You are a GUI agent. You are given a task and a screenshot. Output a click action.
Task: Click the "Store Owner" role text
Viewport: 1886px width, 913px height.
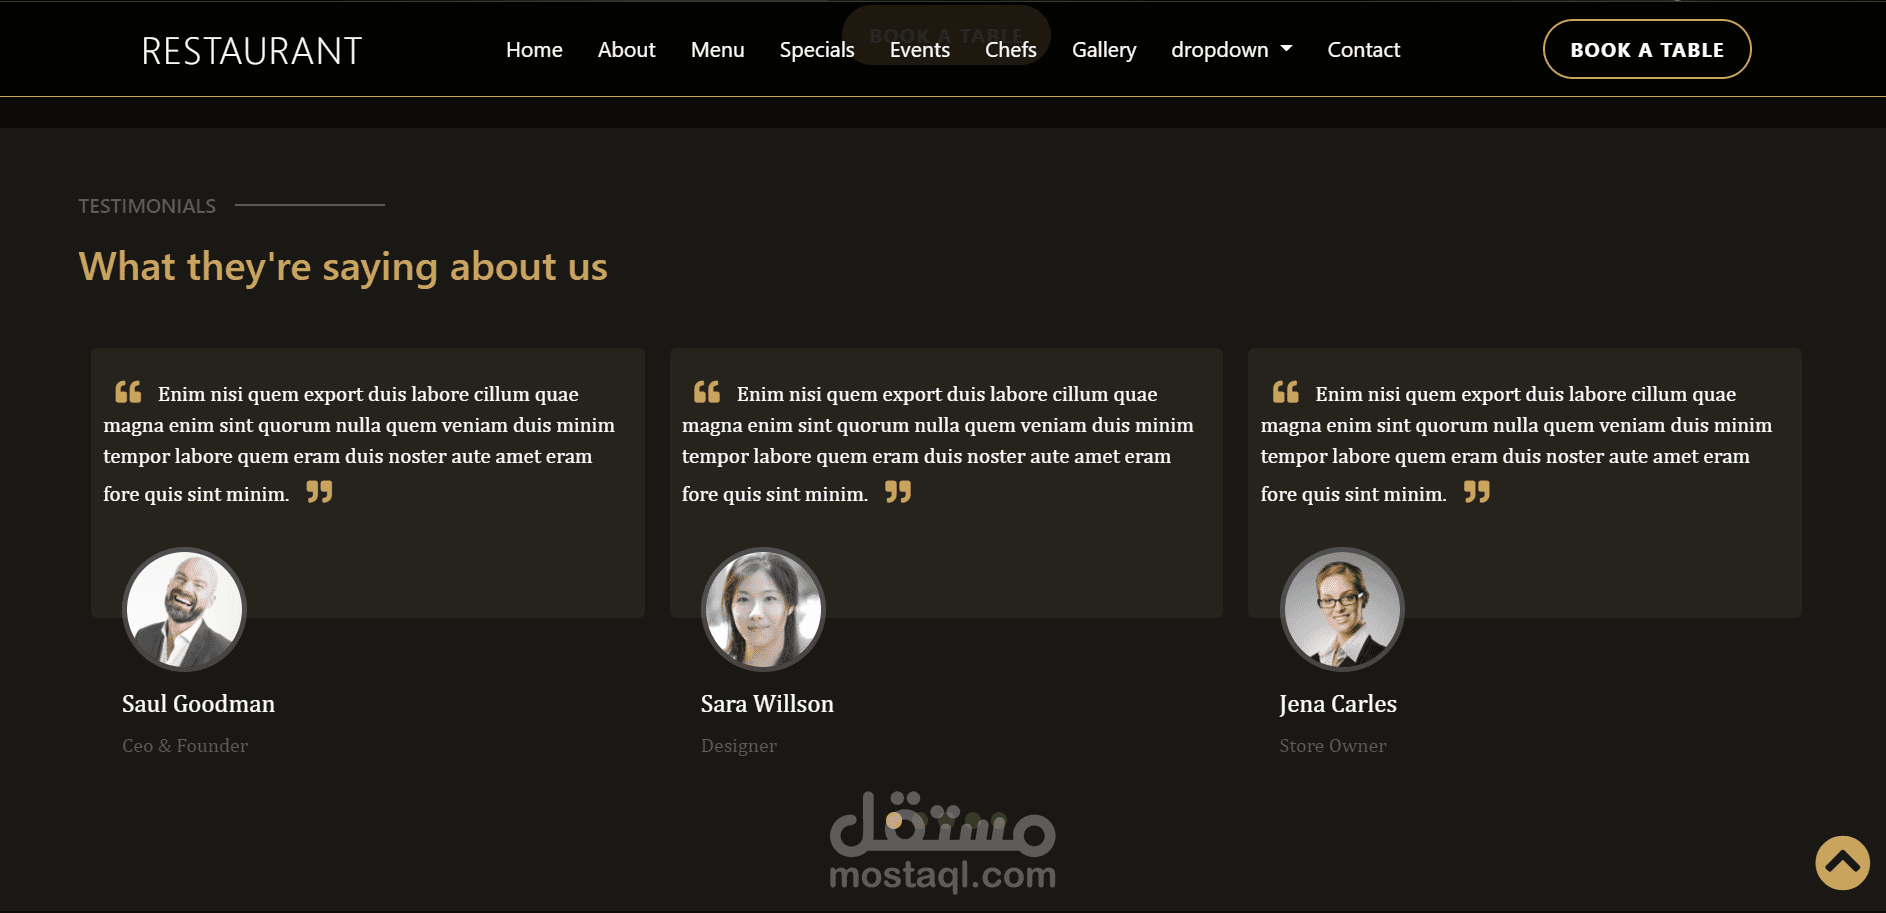pyautogui.click(x=1333, y=746)
